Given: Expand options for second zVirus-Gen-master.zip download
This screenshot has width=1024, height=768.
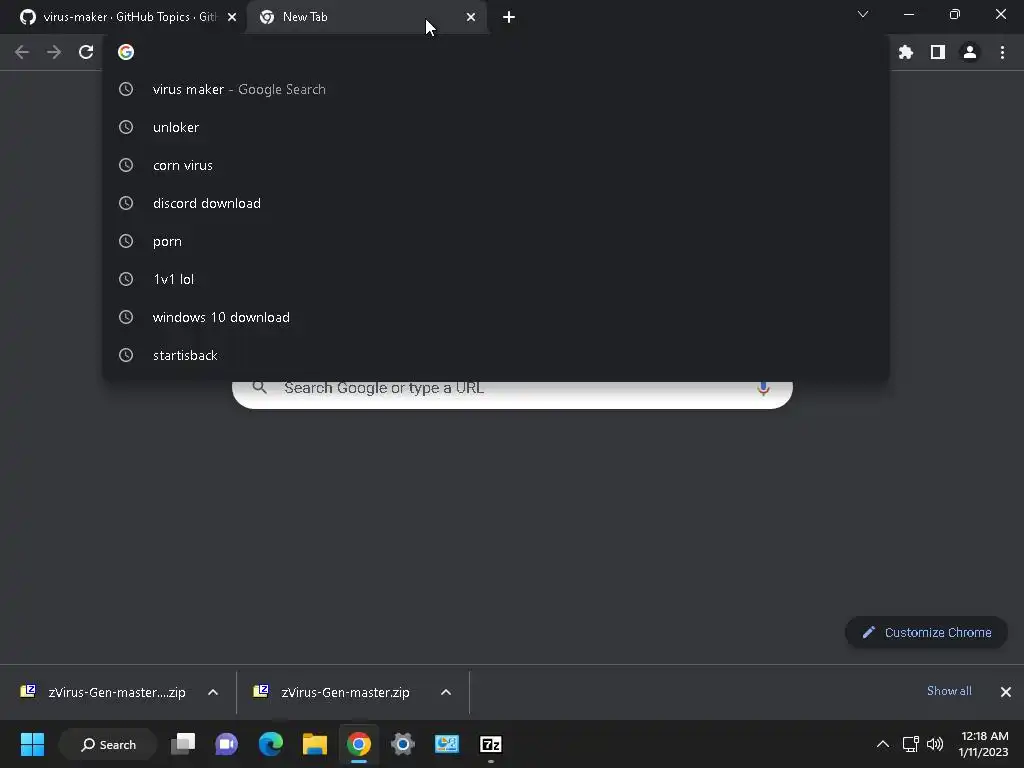Looking at the screenshot, I should click(446, 692).
